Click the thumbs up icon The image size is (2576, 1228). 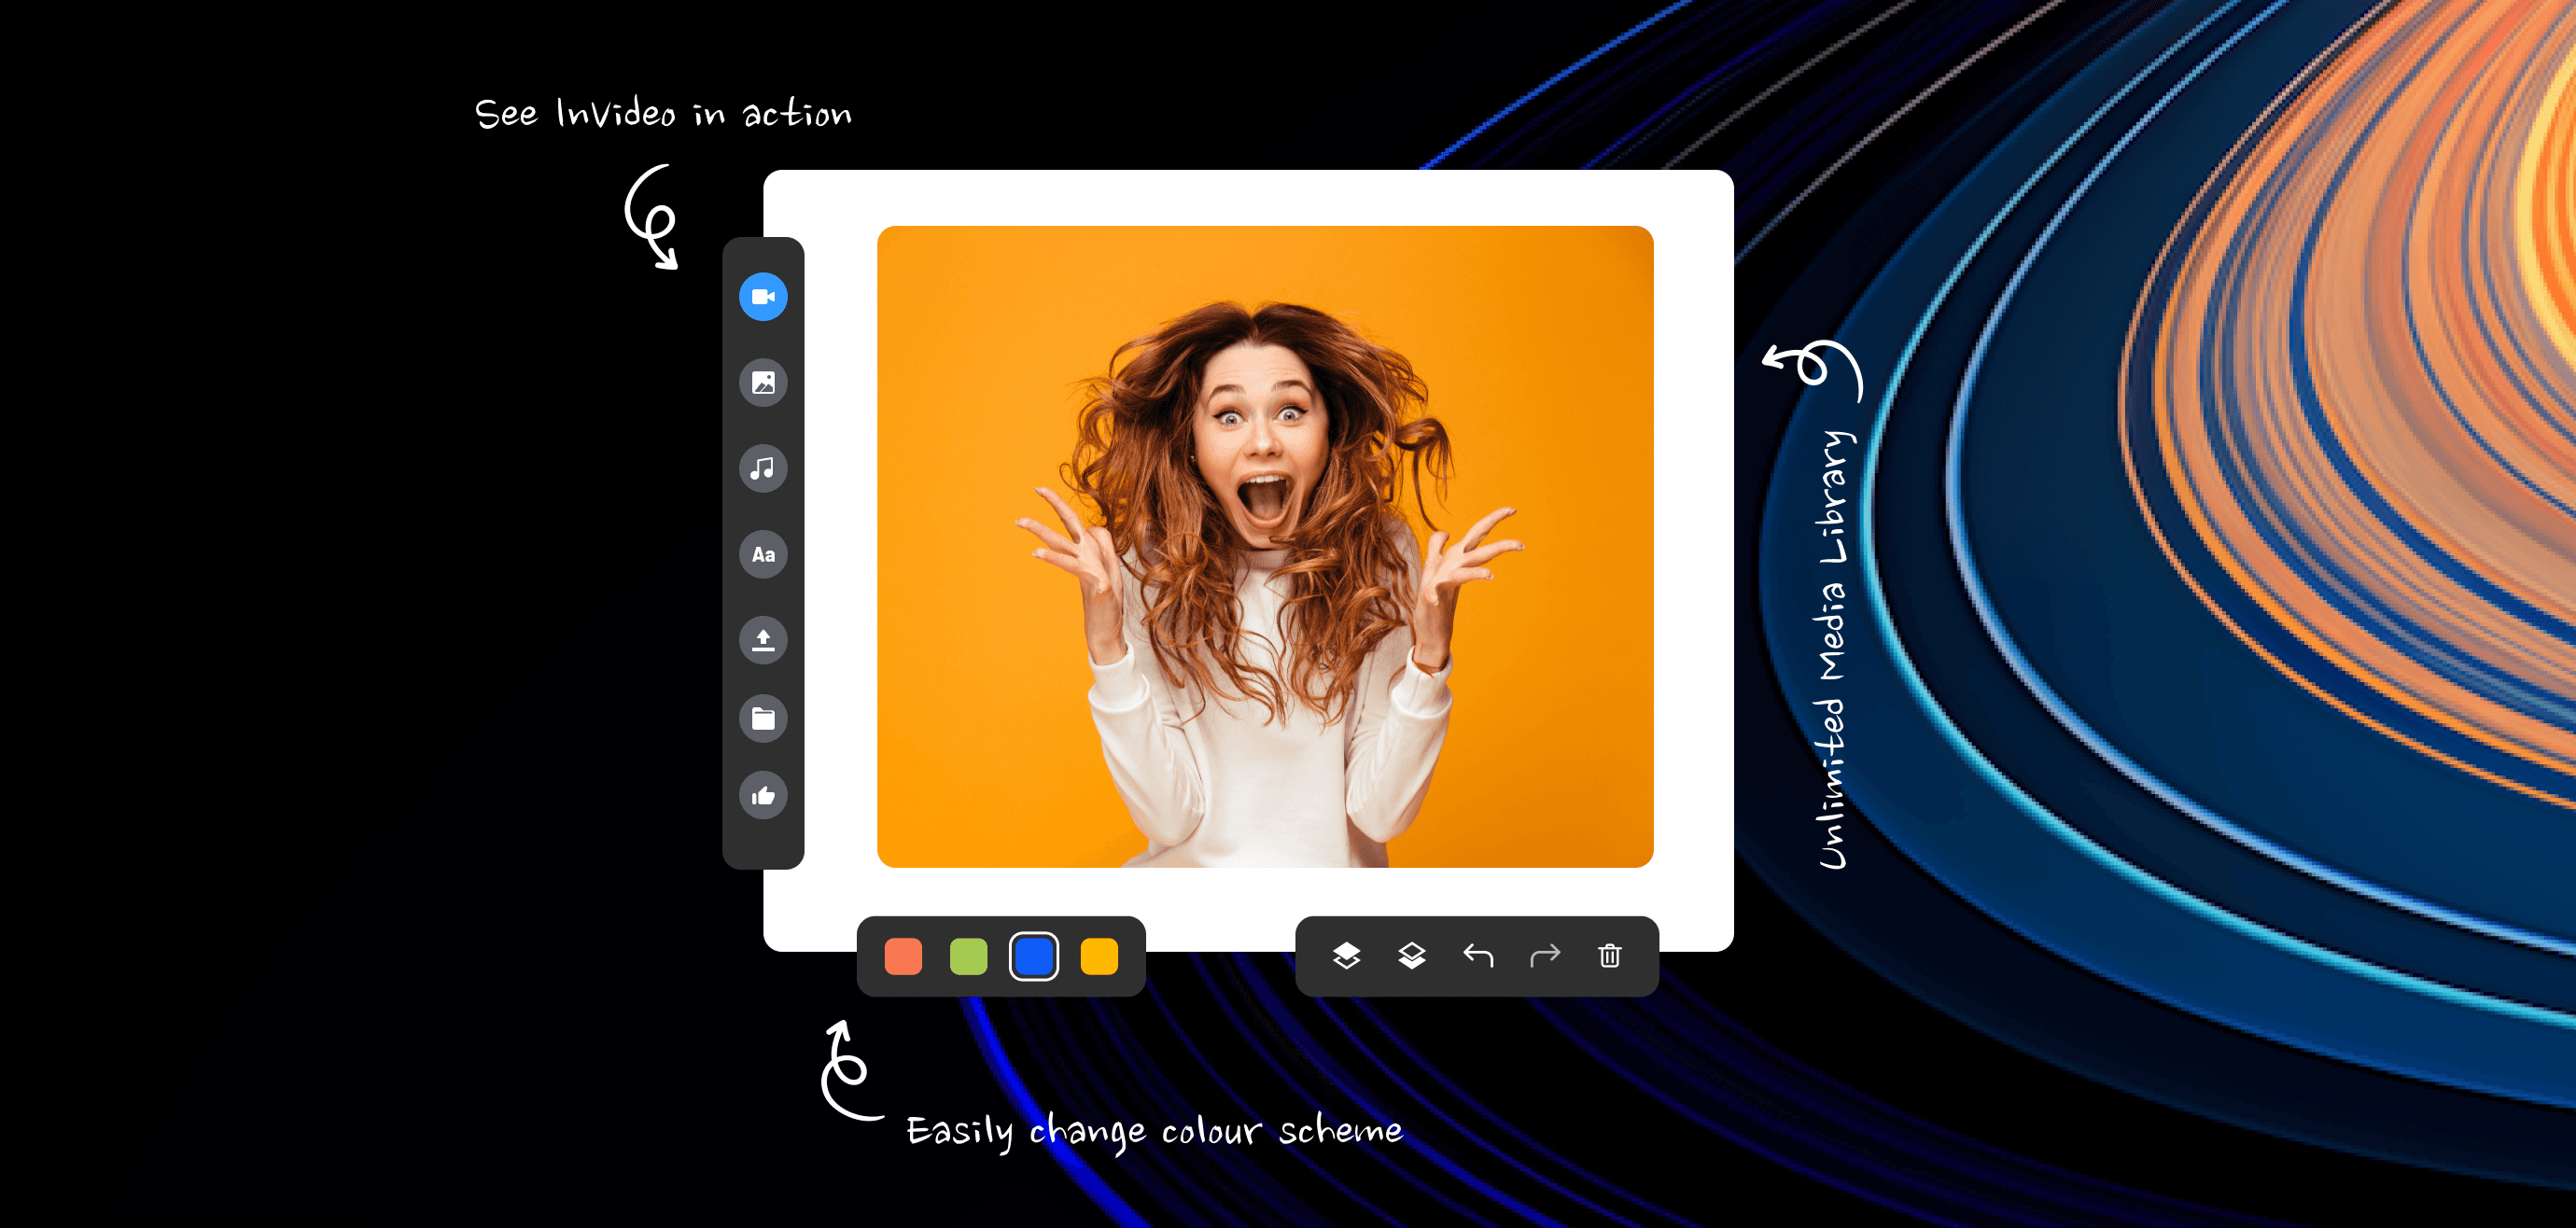pos(763,796)
